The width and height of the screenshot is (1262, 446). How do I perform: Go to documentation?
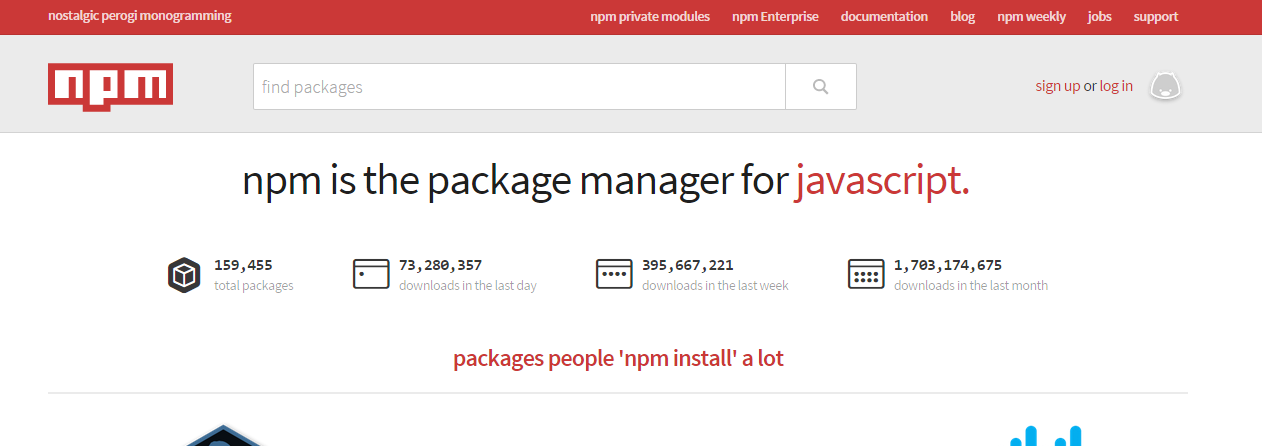(884, 17)
